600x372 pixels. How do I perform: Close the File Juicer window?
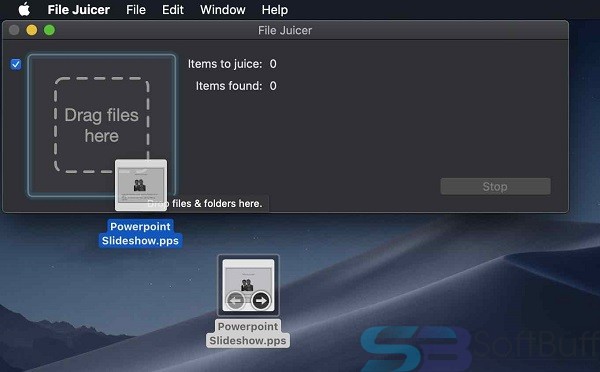pyautogui.click(x=14, y=30)
